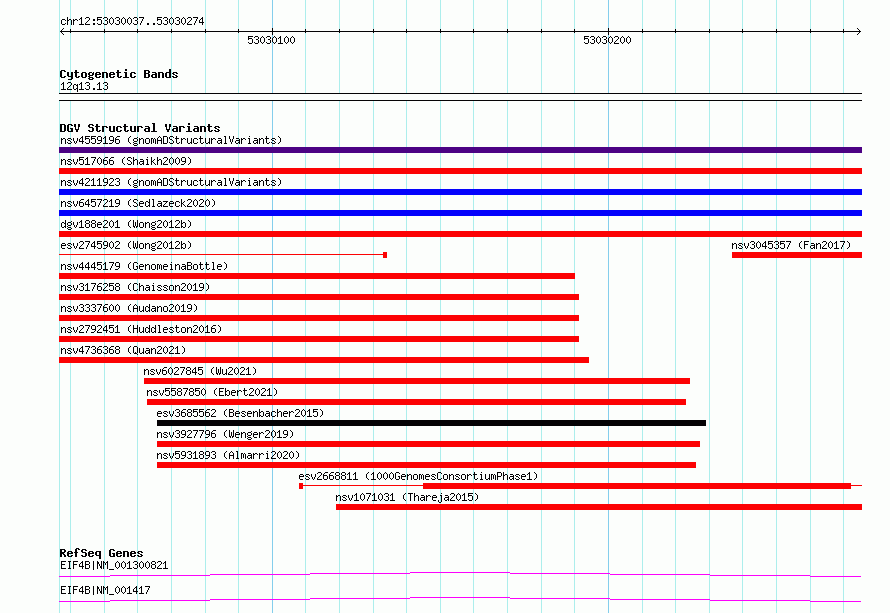The width and height of the screenshot is (890, 613).
Task: Select the purple nsv4559196 variant bar
Action: coord(460,150)
